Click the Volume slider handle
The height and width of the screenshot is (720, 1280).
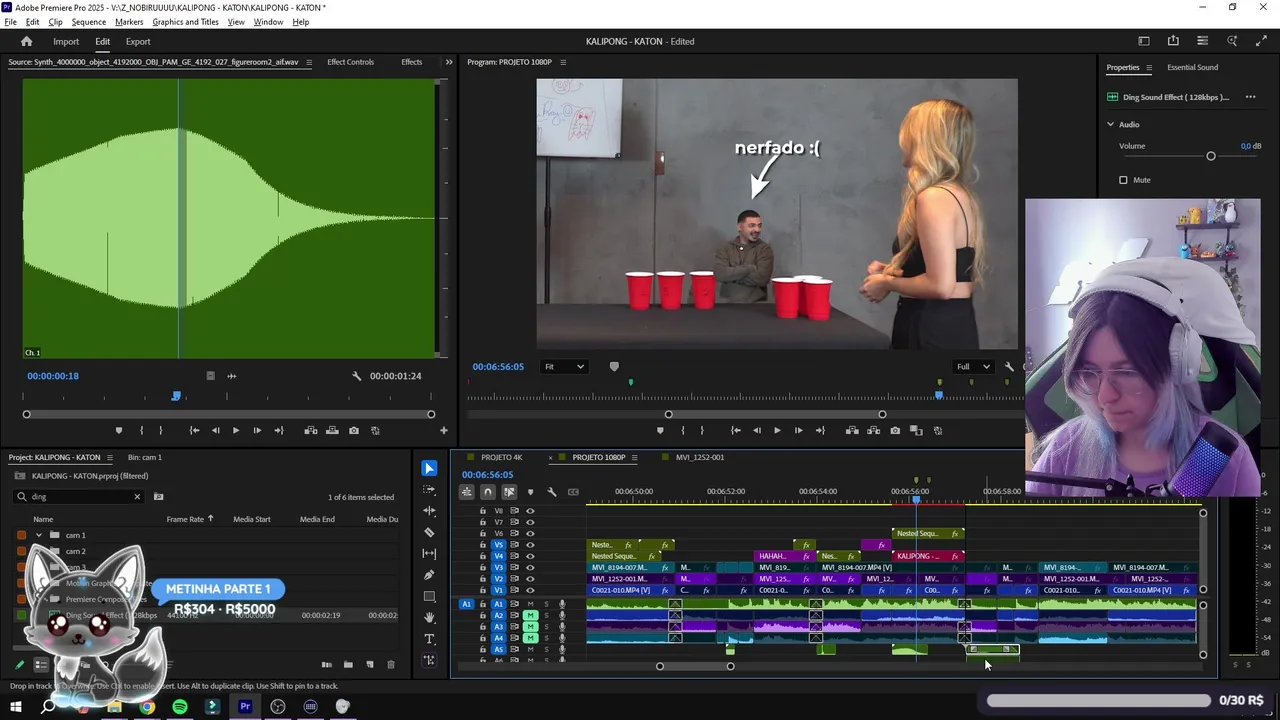coord(1211,156)
